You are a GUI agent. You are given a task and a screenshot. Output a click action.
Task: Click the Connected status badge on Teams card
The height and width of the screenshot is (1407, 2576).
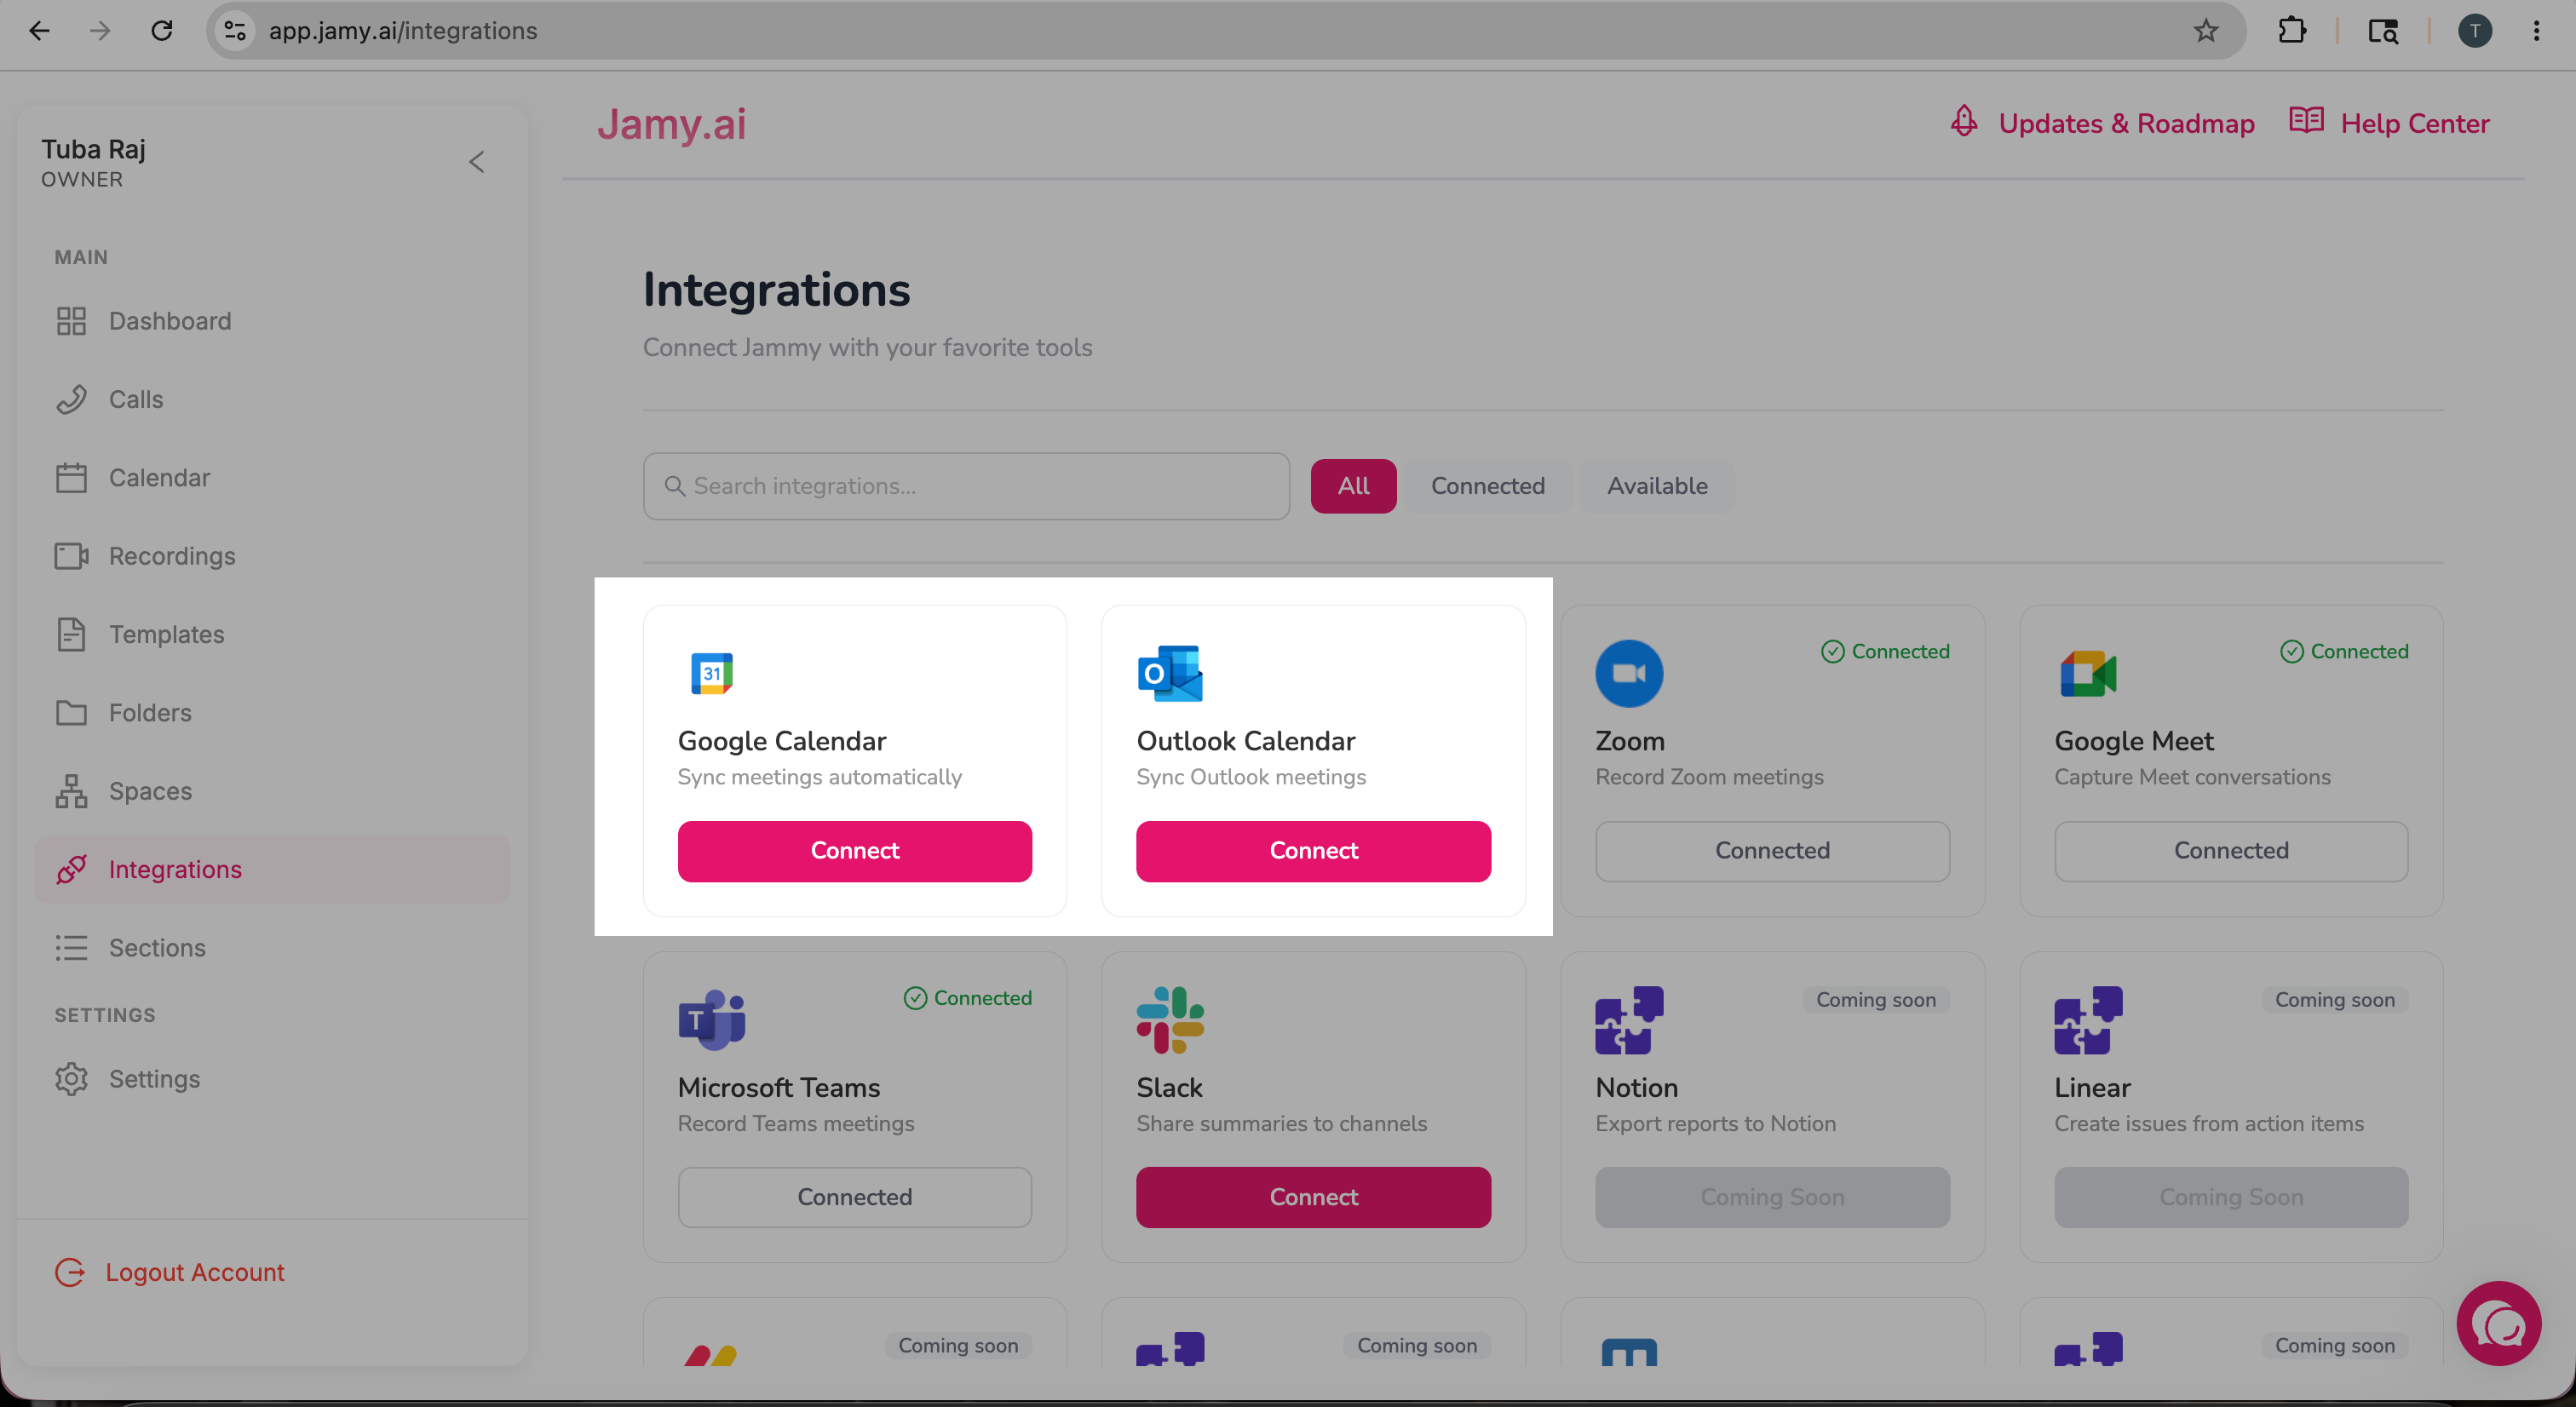click(967, 998)
